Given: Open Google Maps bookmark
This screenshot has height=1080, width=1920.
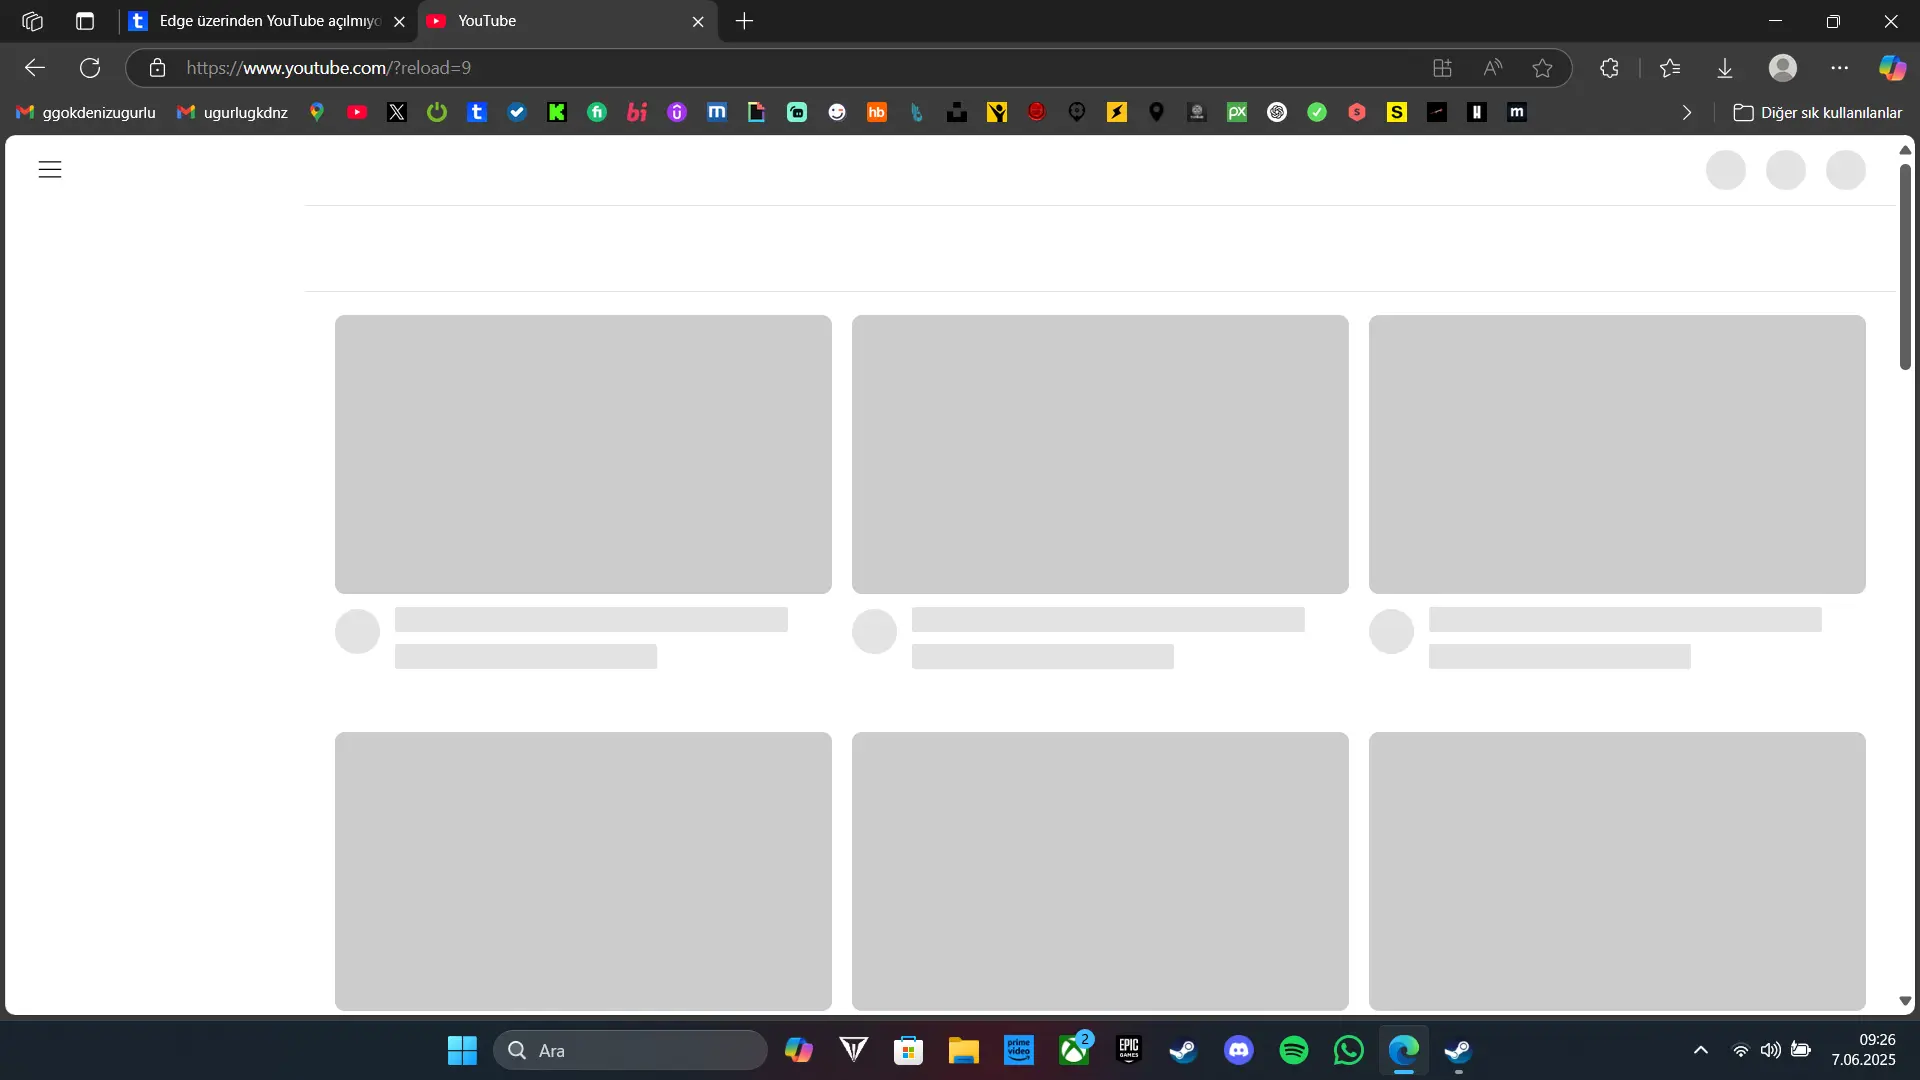Looking at the screenshot, I should click(317, 112).
